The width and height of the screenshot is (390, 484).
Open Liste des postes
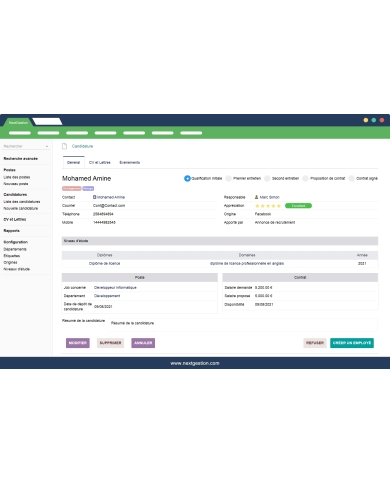(17, 177)
